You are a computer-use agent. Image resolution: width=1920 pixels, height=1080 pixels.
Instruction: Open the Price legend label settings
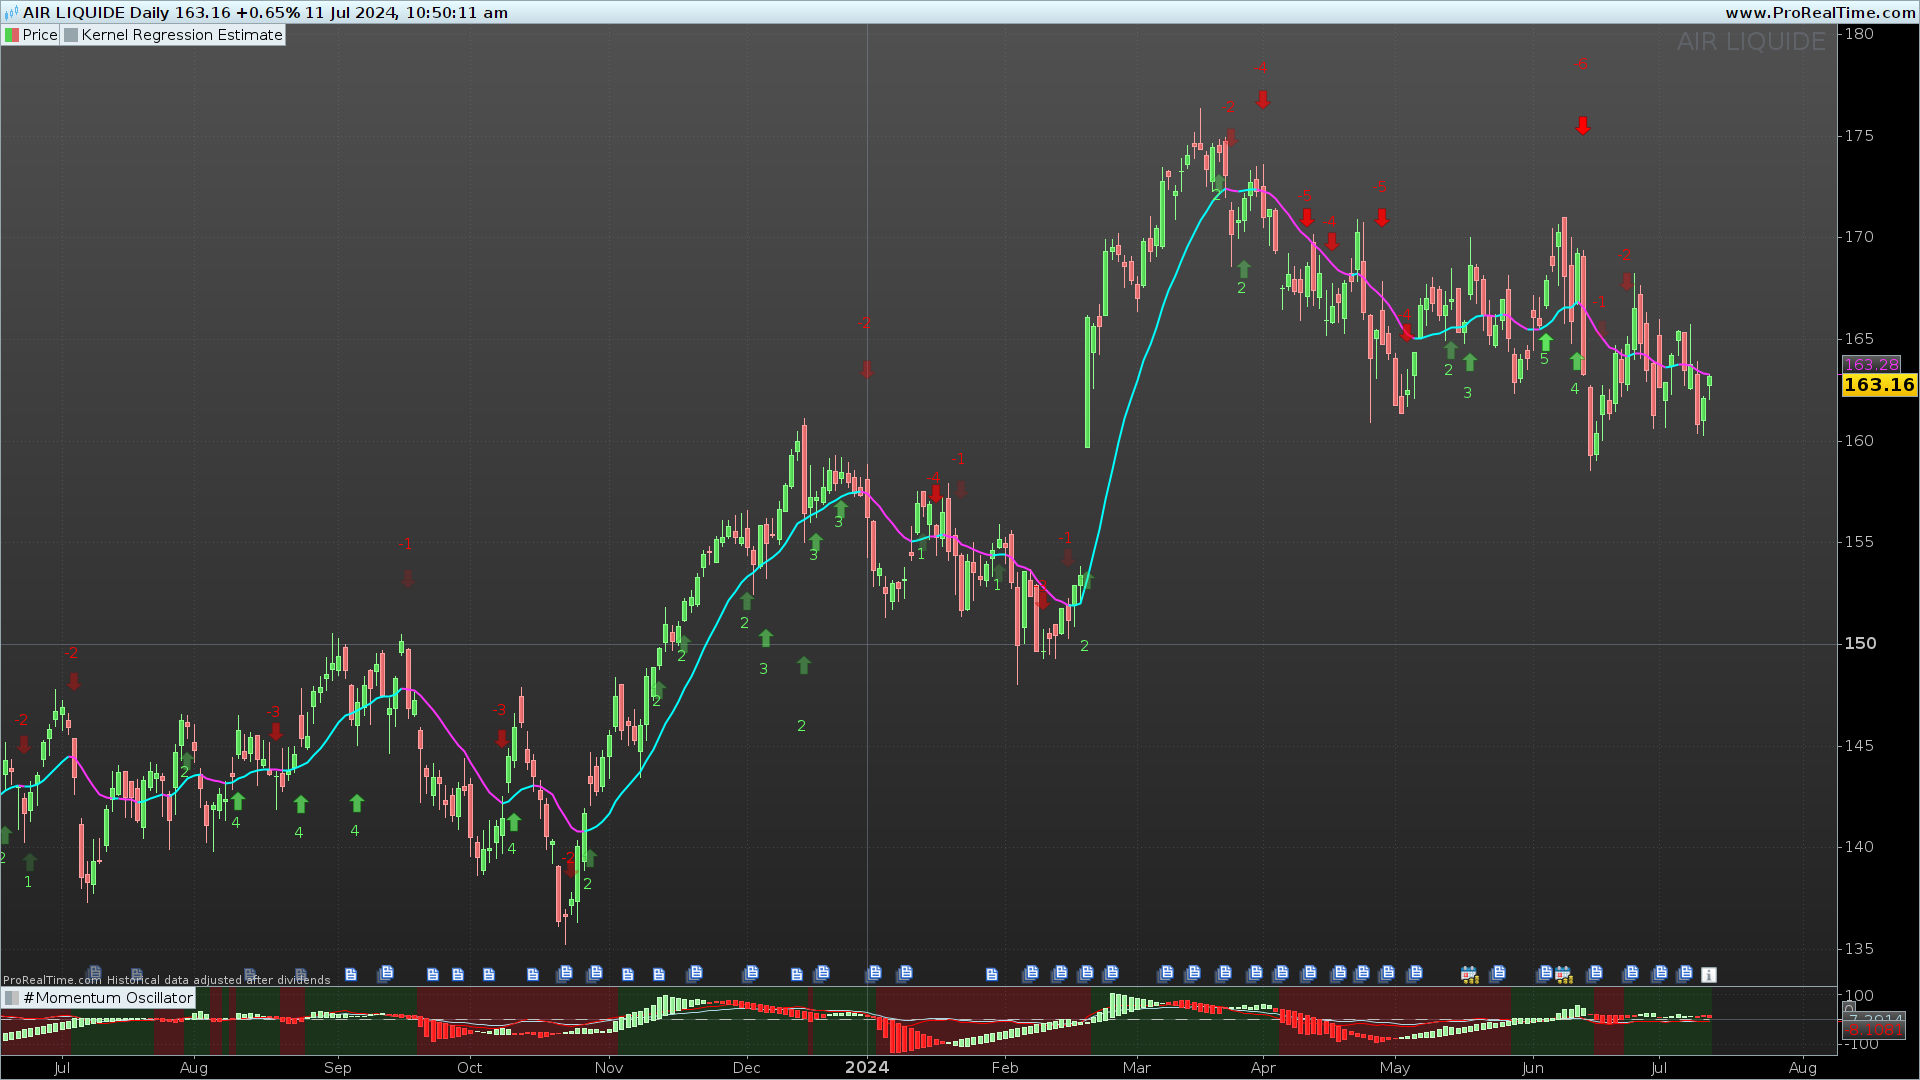coord(40,35)
